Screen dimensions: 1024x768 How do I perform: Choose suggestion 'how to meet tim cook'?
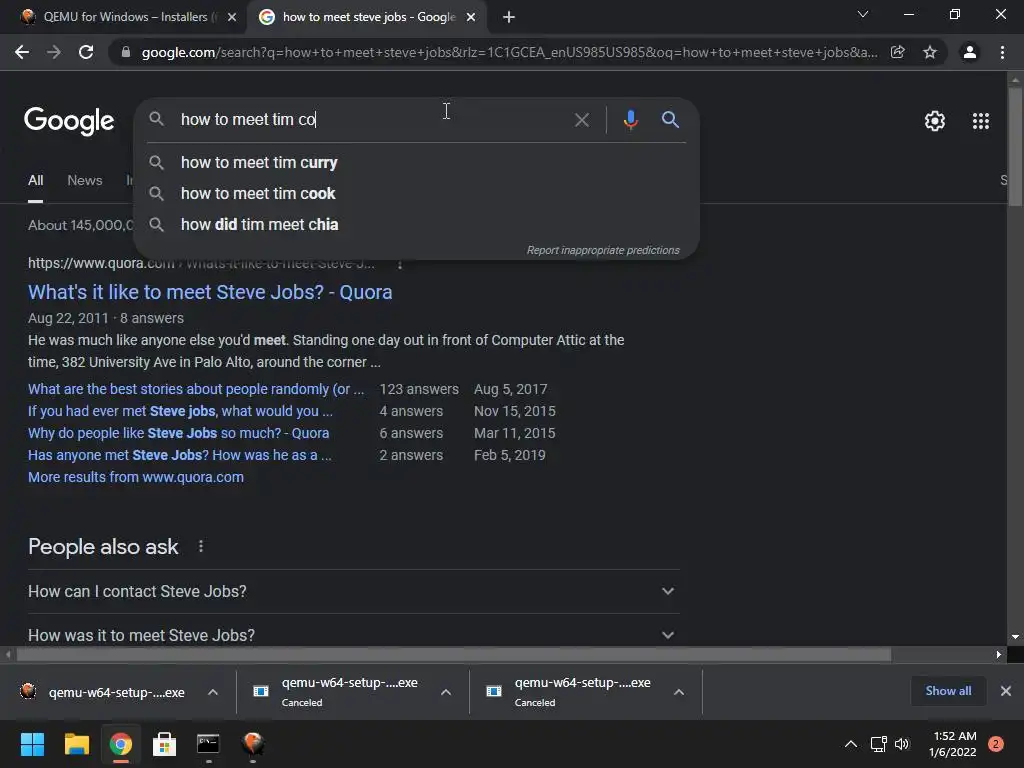point(416,193)
